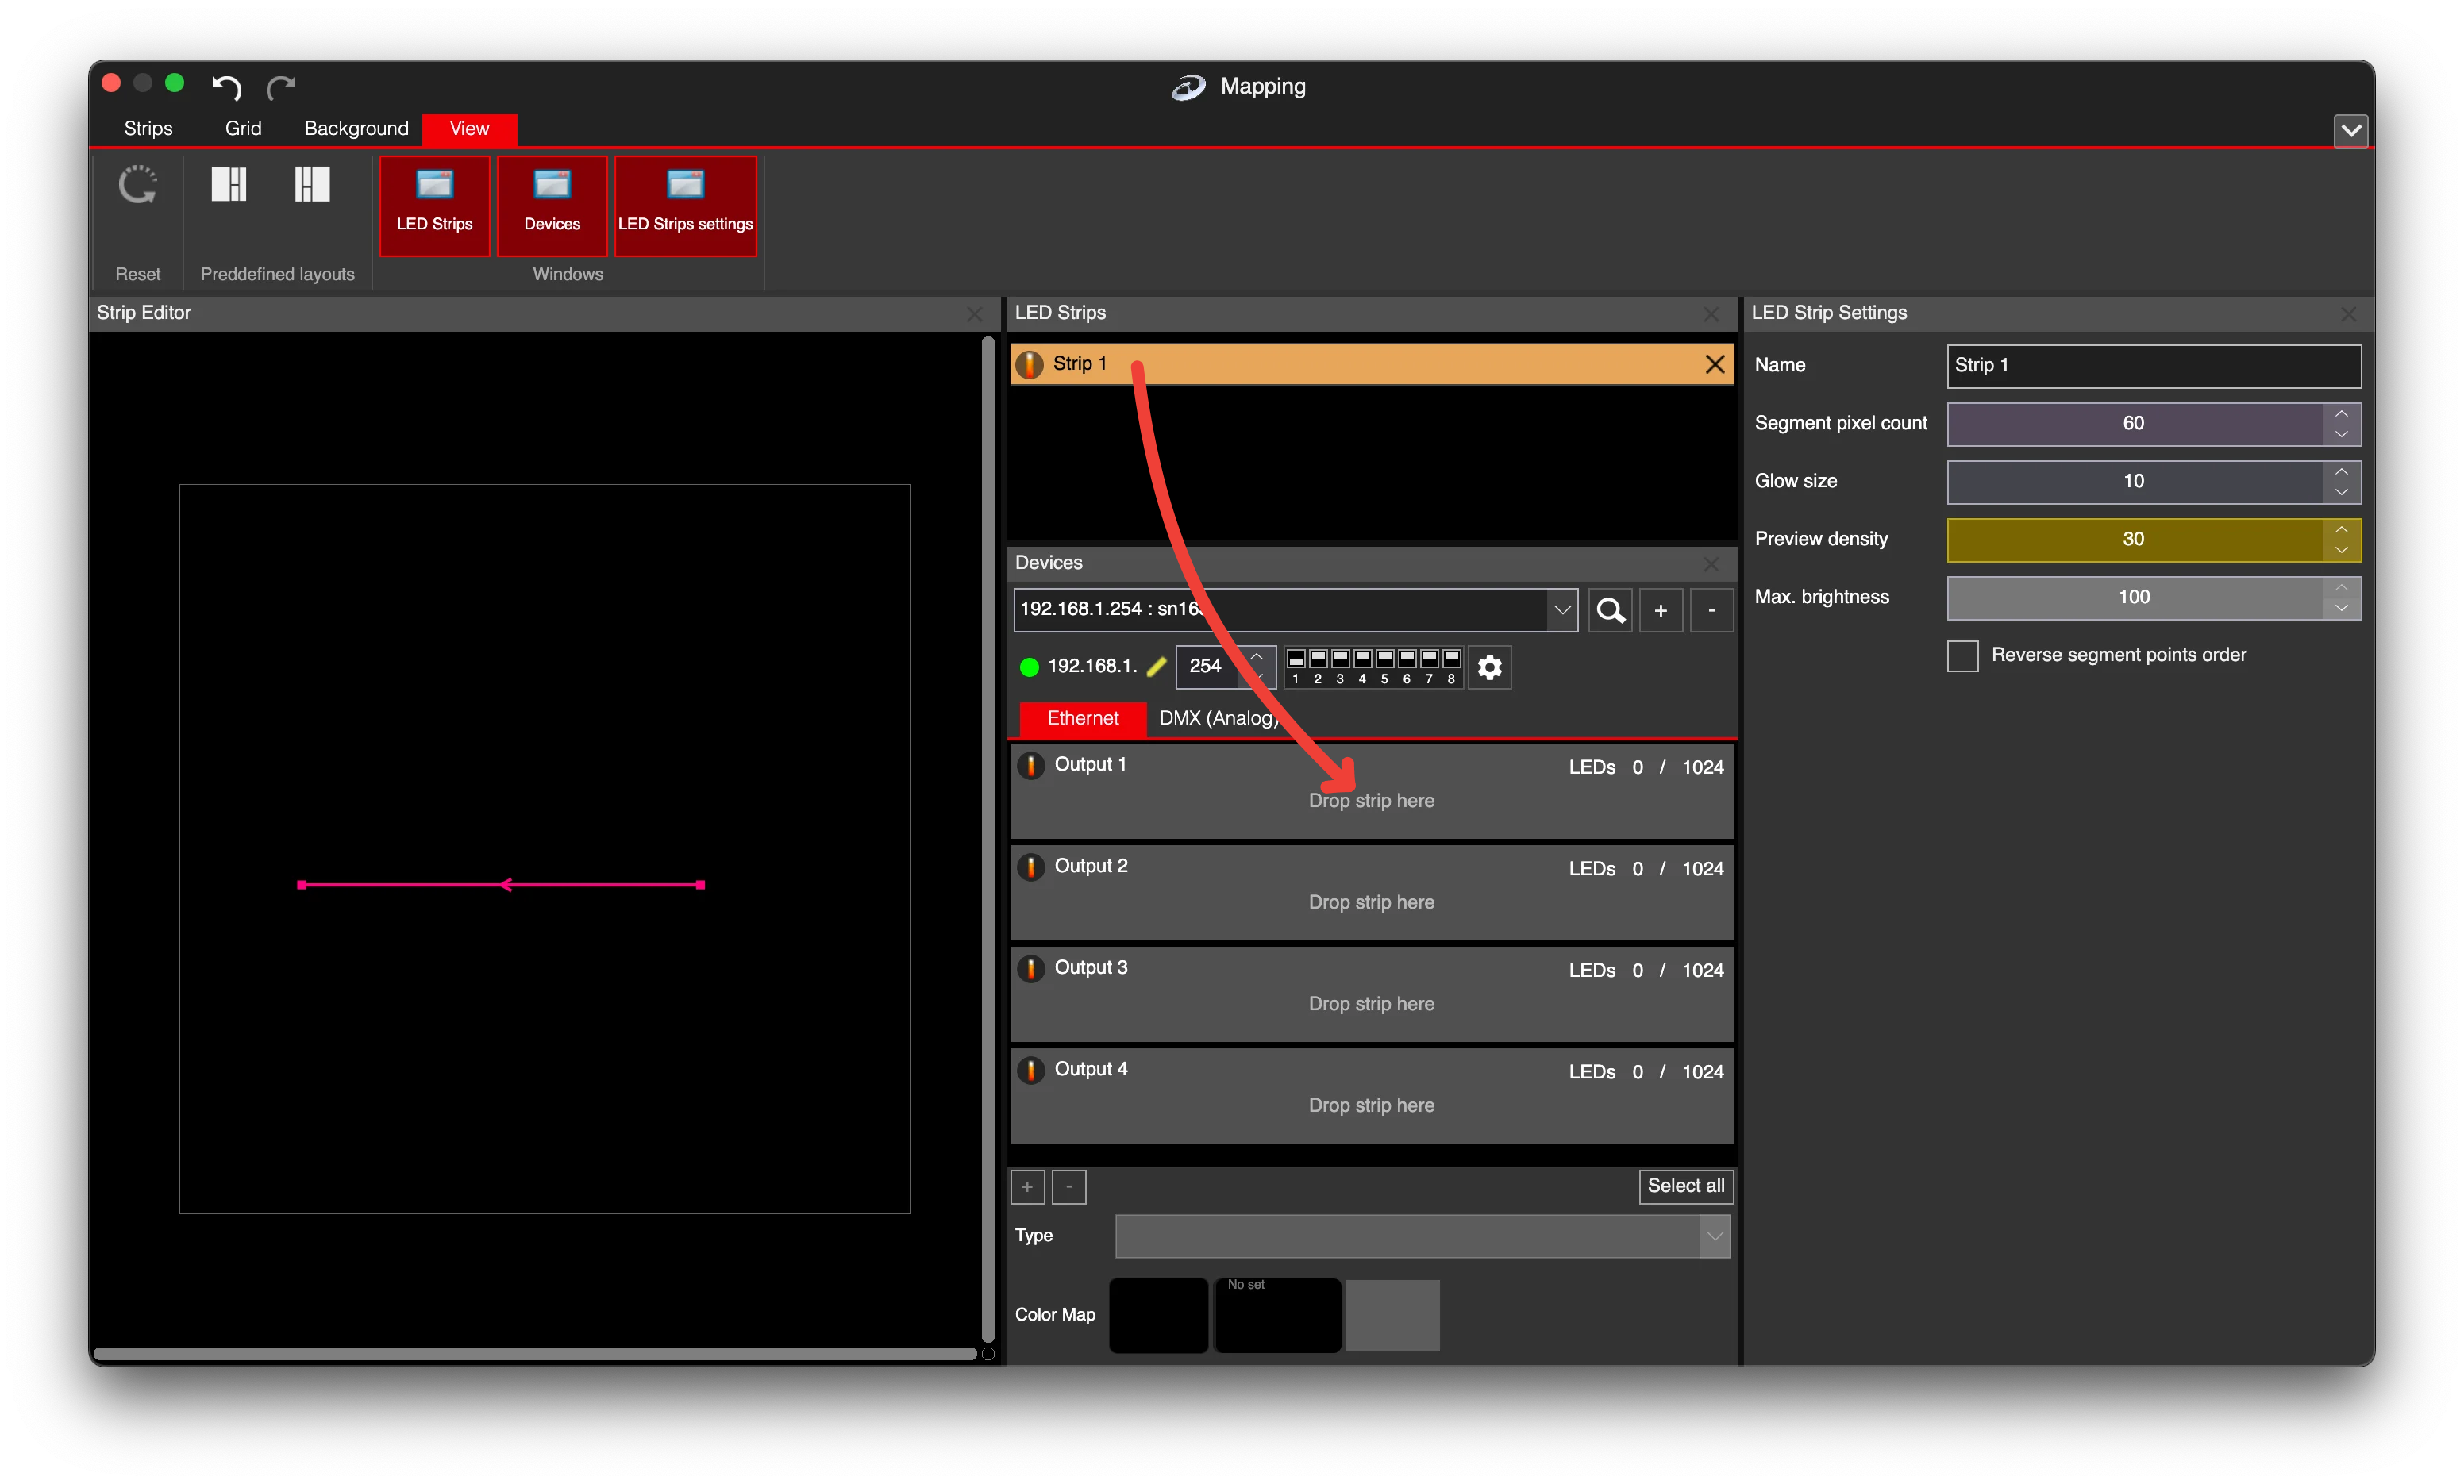Collapse the ribbon with the chevron button

coord(2350,130)
